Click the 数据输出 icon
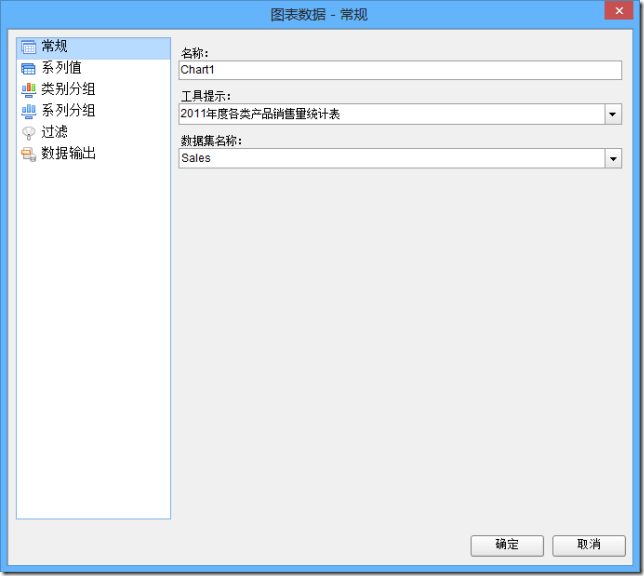The height and width of the screenshot is (576, 644). coord(28,154)
